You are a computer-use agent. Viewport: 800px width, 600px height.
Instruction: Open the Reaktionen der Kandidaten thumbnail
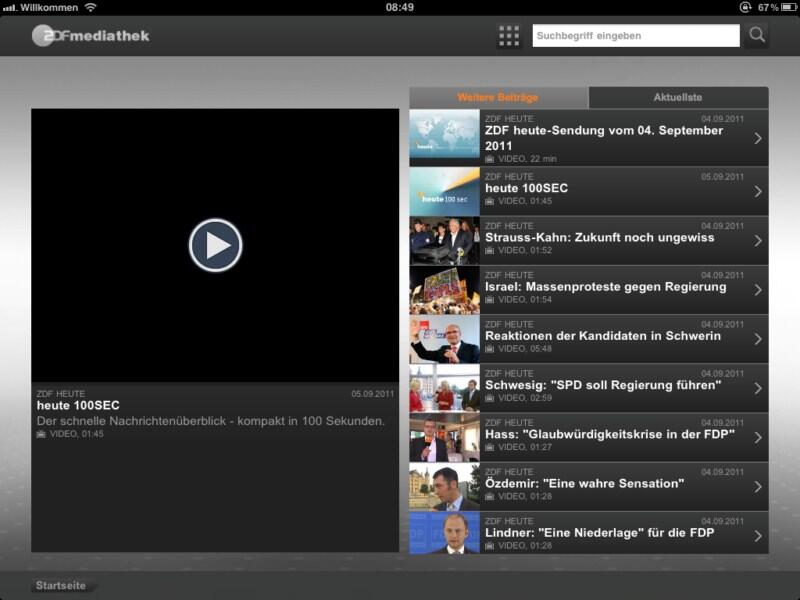(444, 339)
